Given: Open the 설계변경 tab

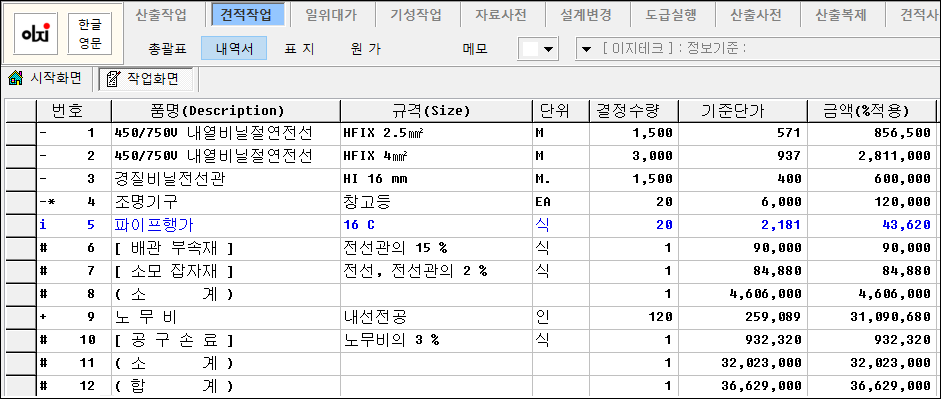Looking at the screenshot, I should pos(586,15).
